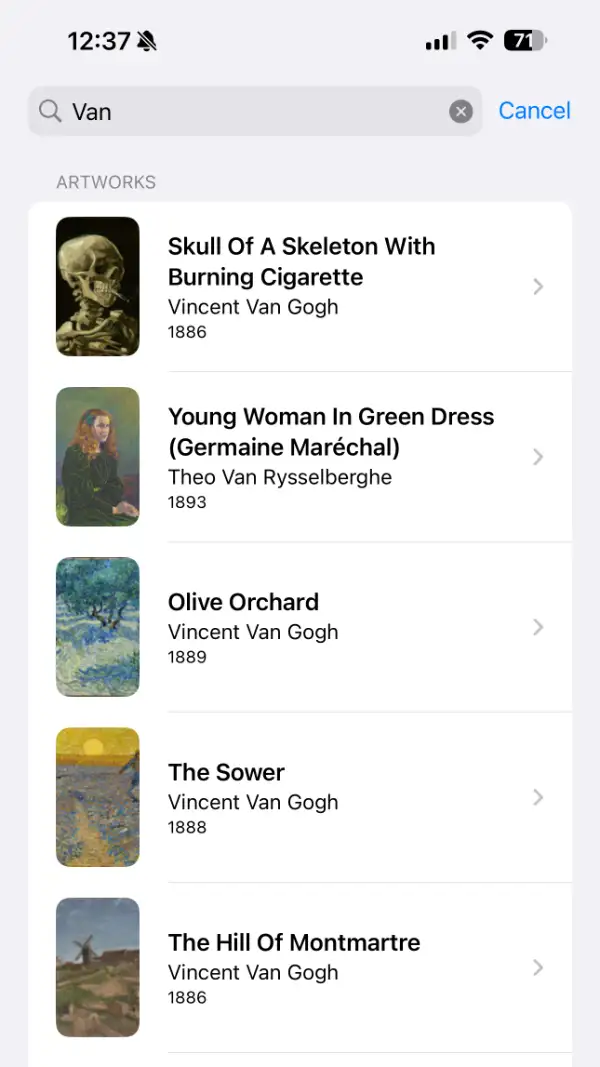
Task: Tap The Sower row chevron
Action: click(538, 797)
